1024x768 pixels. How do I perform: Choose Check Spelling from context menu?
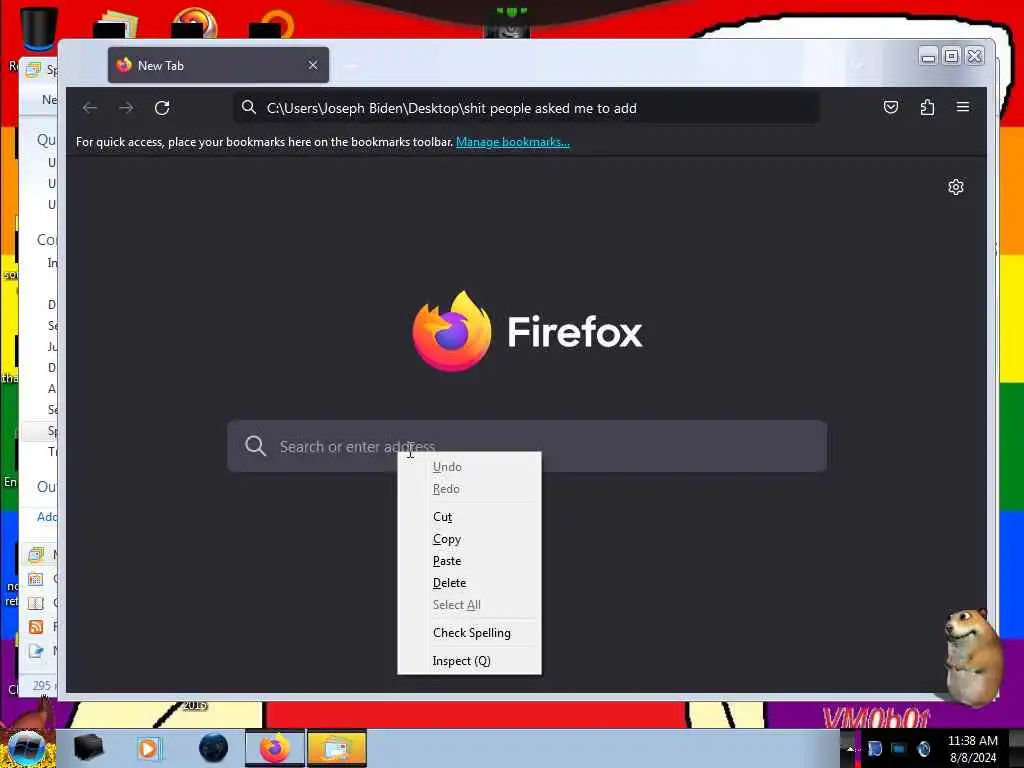click(x=470, y=633)
